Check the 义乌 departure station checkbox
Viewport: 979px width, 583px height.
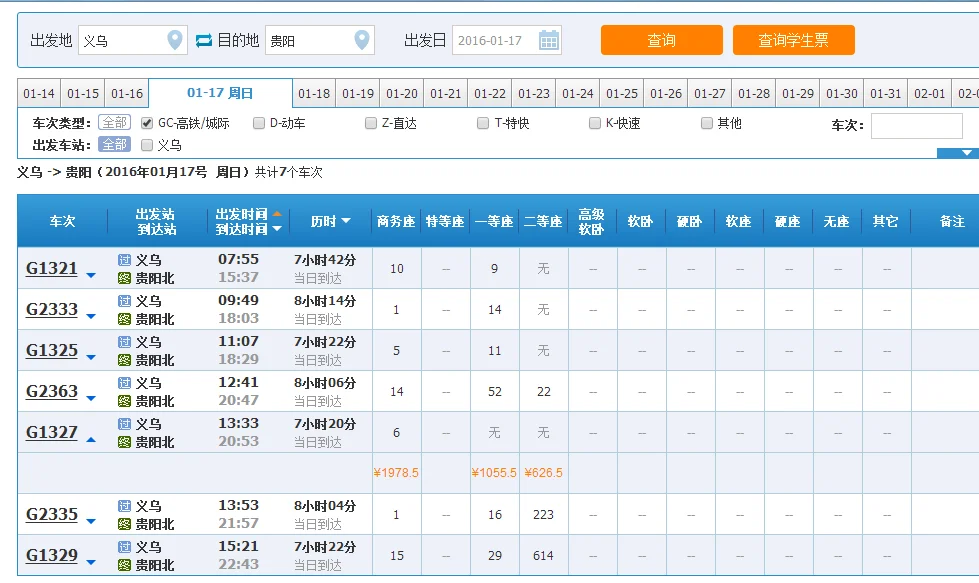(146, 144)
